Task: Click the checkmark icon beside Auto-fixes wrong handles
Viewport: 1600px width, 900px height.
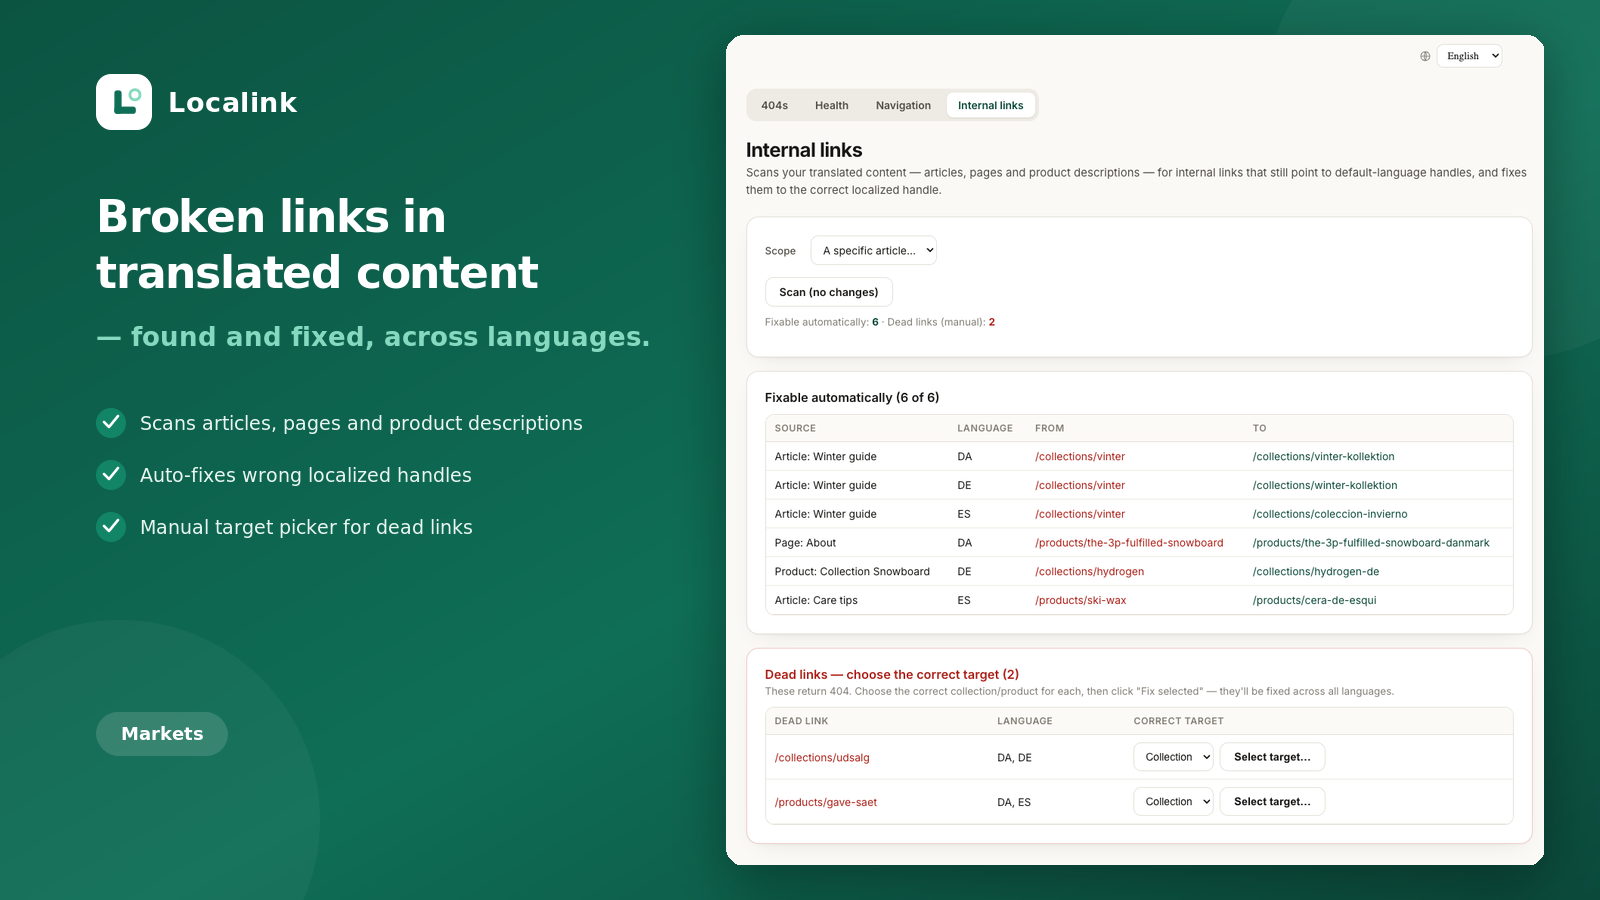Action: pyautogui.click(x=111, y=475)
